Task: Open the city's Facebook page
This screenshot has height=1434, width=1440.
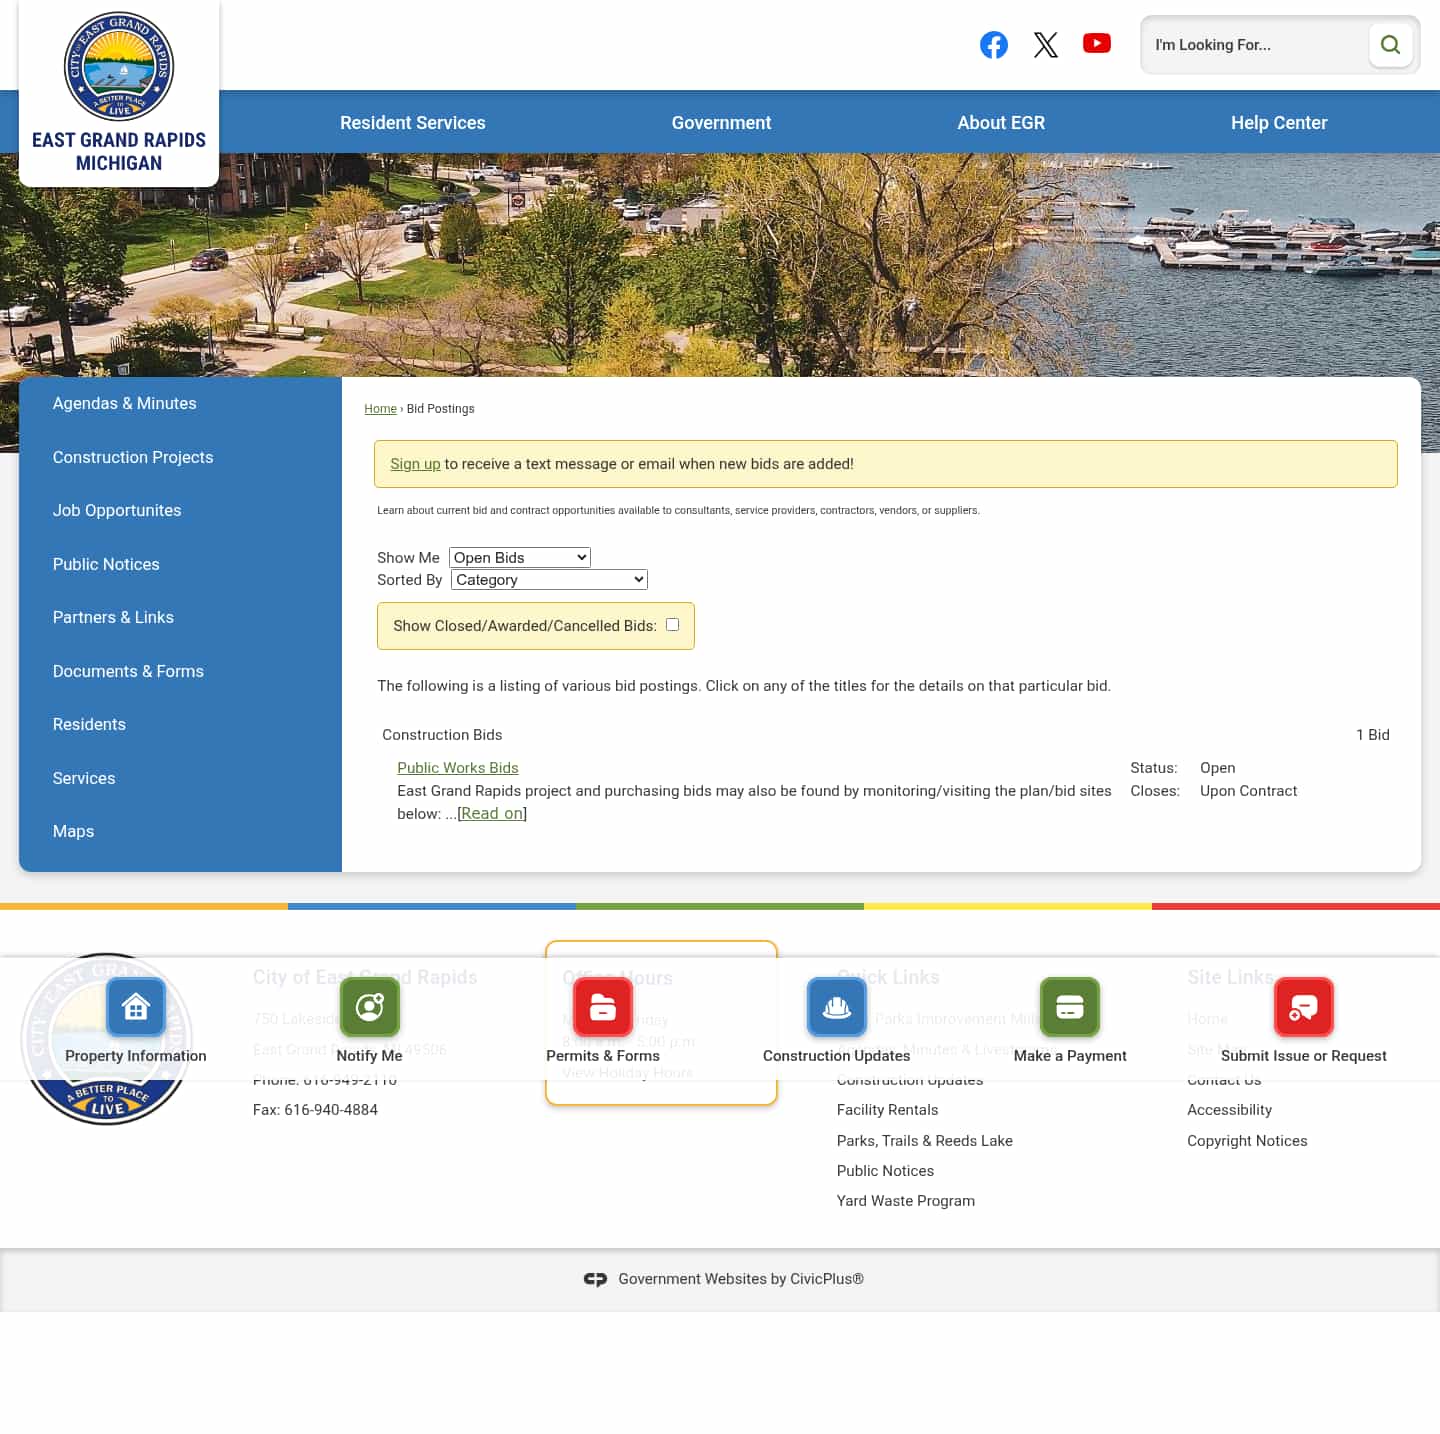Action: tap(994, 44)
